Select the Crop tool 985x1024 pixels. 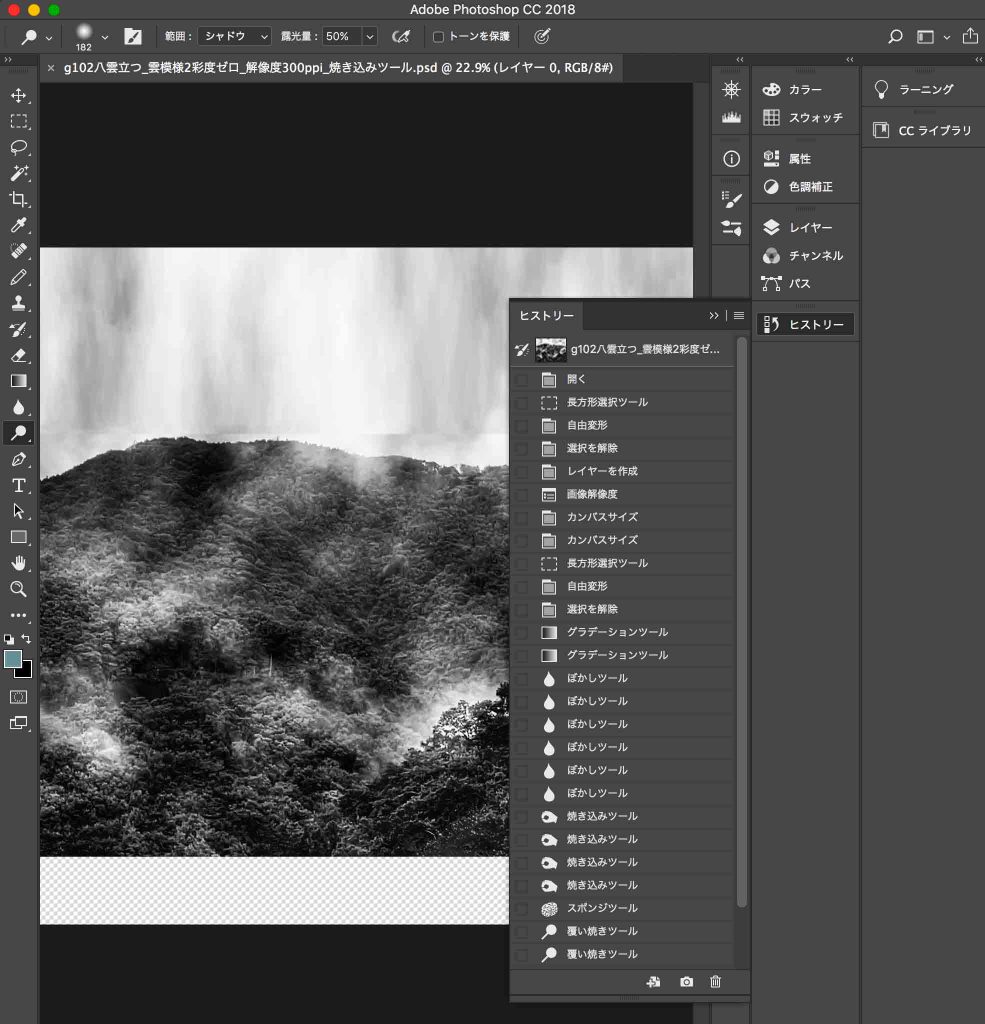click(x=18, y=199)
